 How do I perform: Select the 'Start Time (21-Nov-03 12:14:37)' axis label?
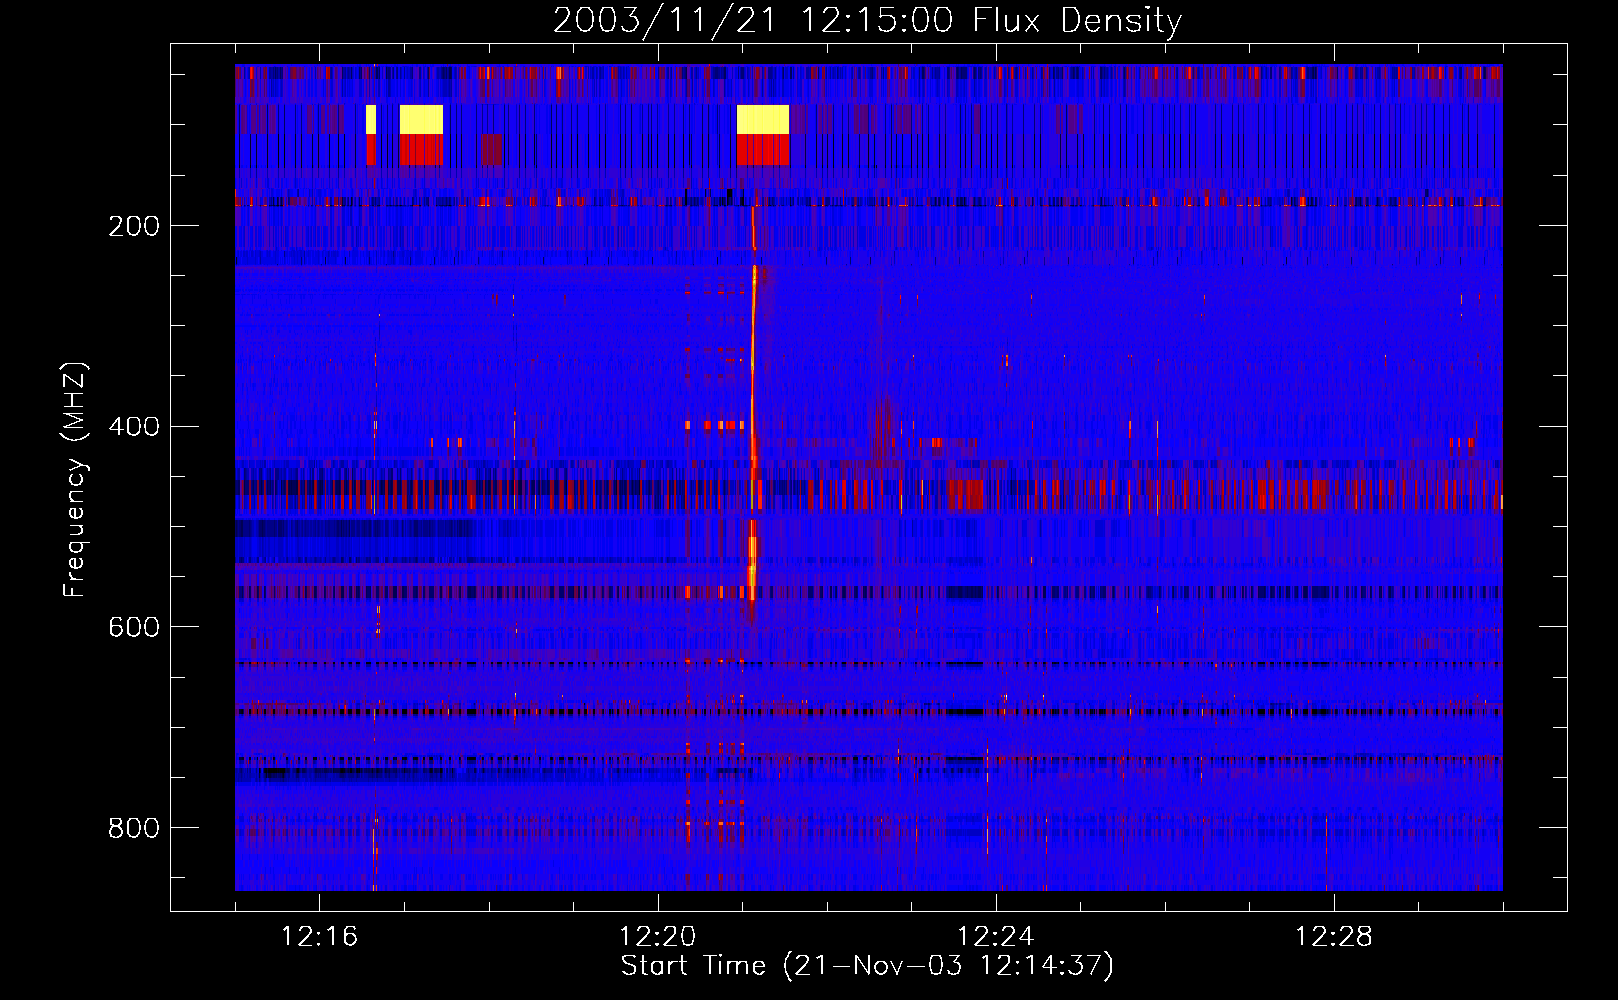[x=867, y=966]
